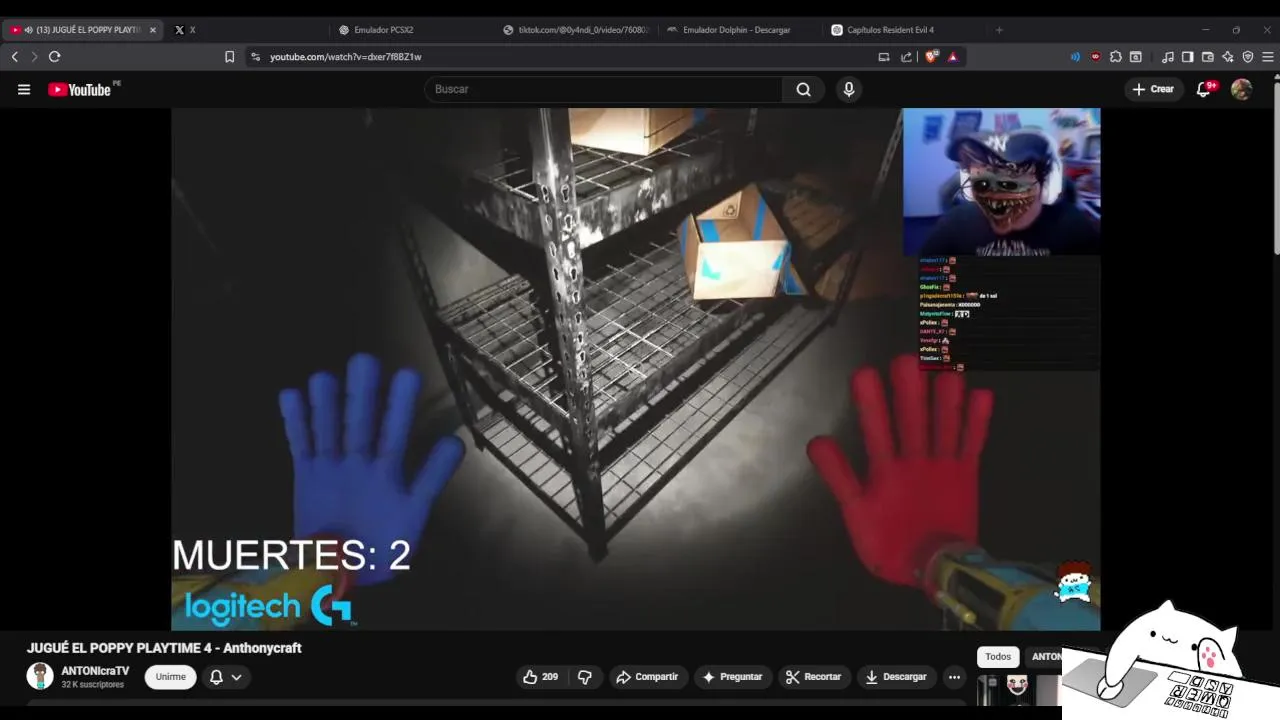Close the JUGUÉ EL POPPY PLAYTIME tab
This screenshot has width=1280, height=720.
pos(153,30)
